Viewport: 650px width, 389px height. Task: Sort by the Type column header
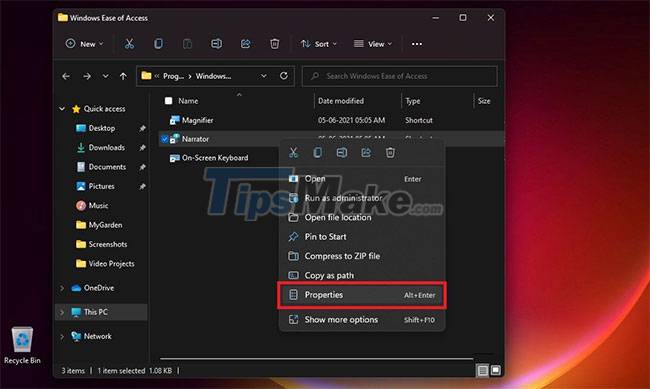(x=413, y=101)
